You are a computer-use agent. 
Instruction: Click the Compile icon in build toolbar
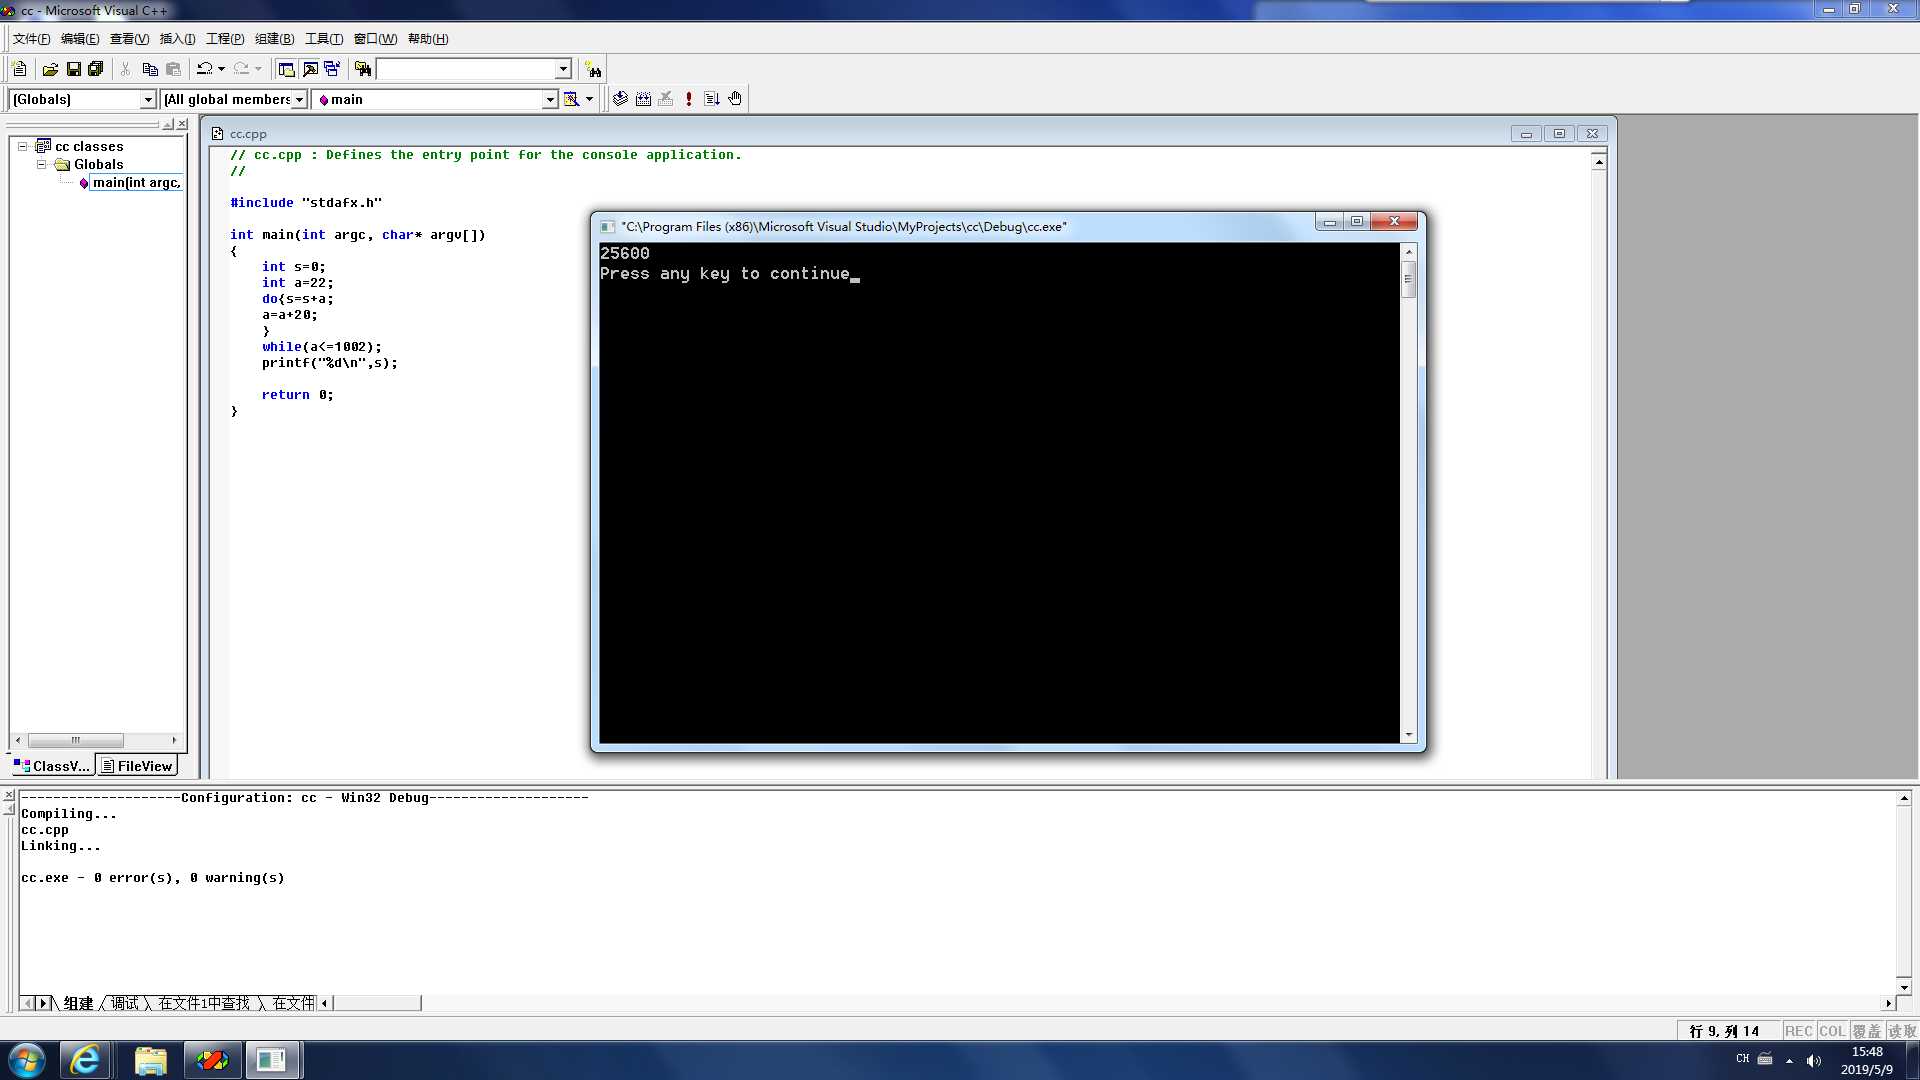tap(620, 99)
